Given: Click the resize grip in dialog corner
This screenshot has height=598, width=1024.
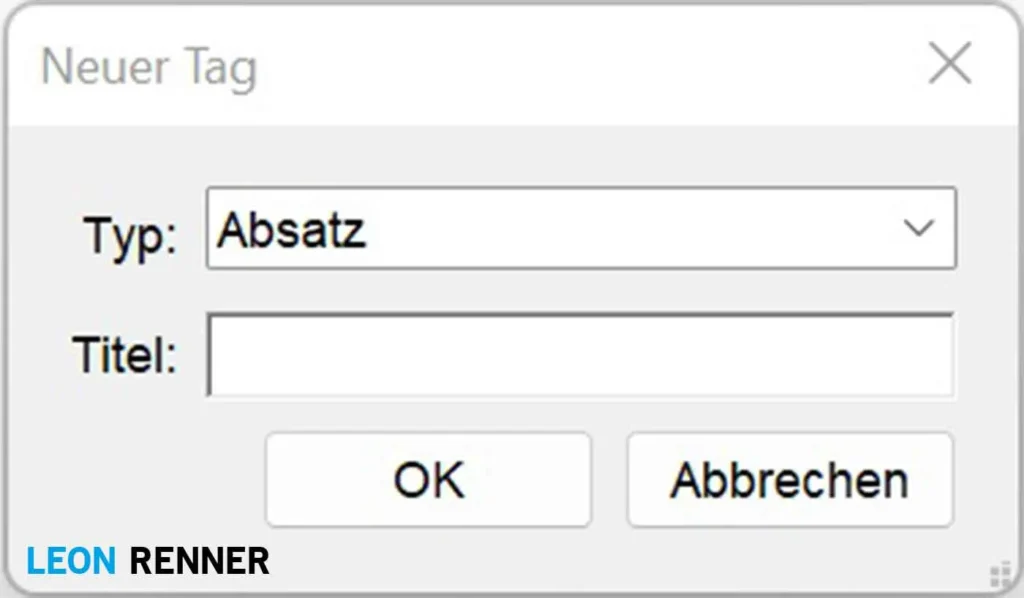Looking at the screenshot, I should 999,574.
